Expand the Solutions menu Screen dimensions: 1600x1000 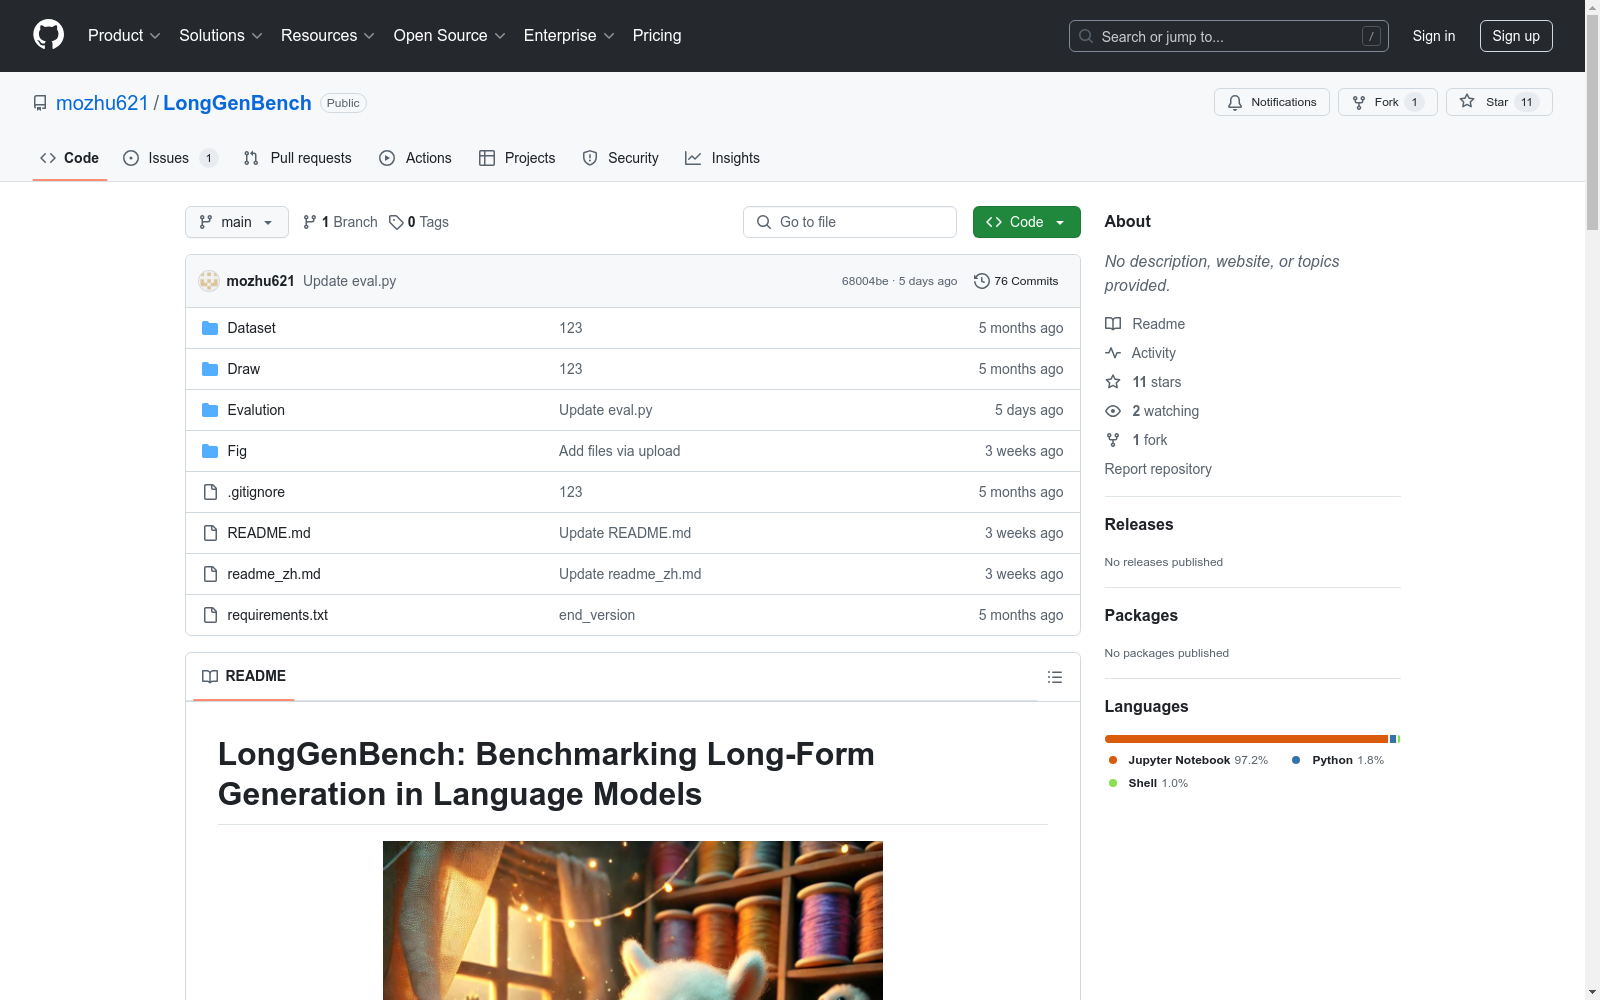click(221, 36)
